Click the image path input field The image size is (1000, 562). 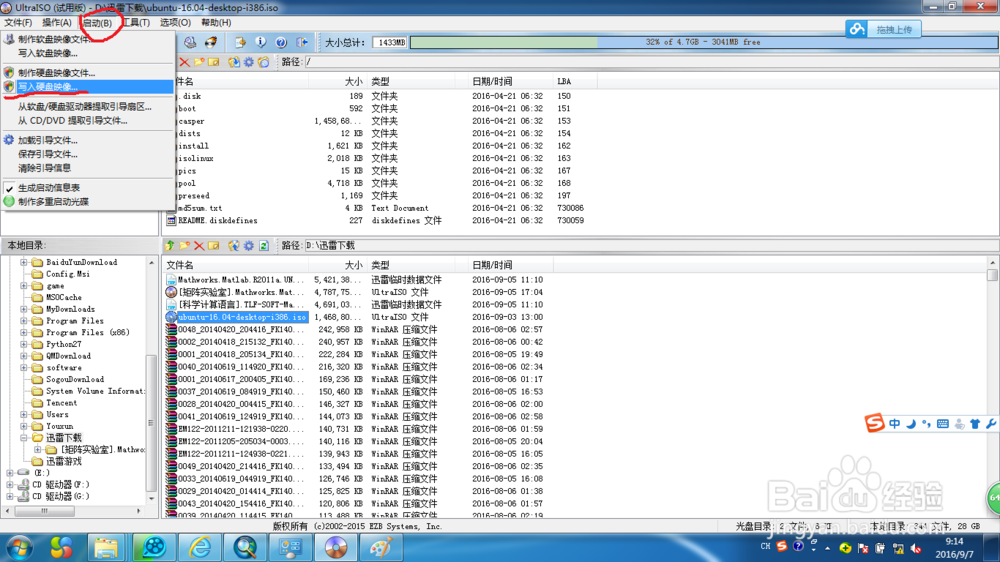coord(651,62)
